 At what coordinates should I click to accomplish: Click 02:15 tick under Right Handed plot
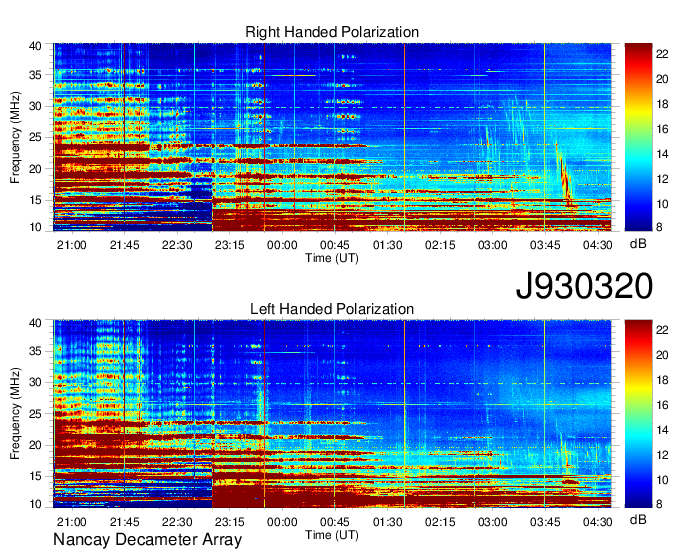[440, 245]
